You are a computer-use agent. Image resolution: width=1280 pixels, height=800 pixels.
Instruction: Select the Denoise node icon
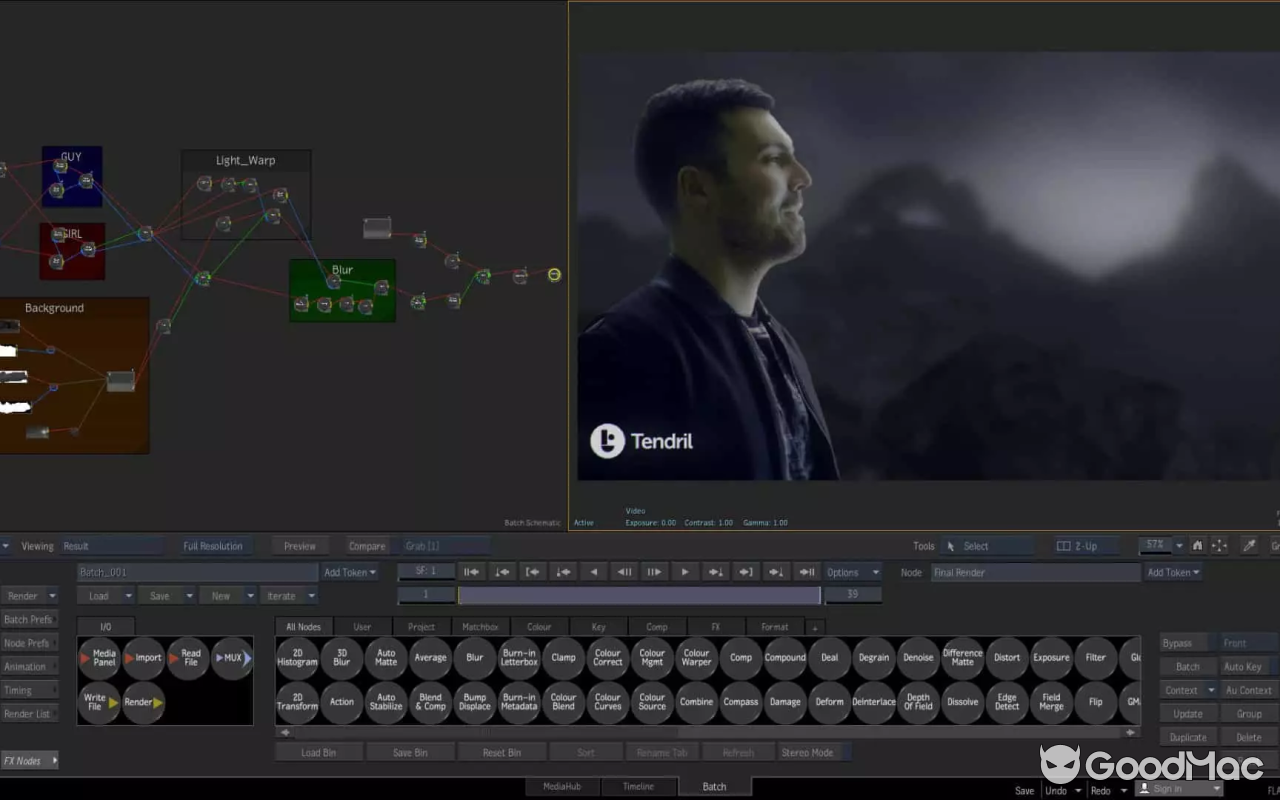point(917,658)
